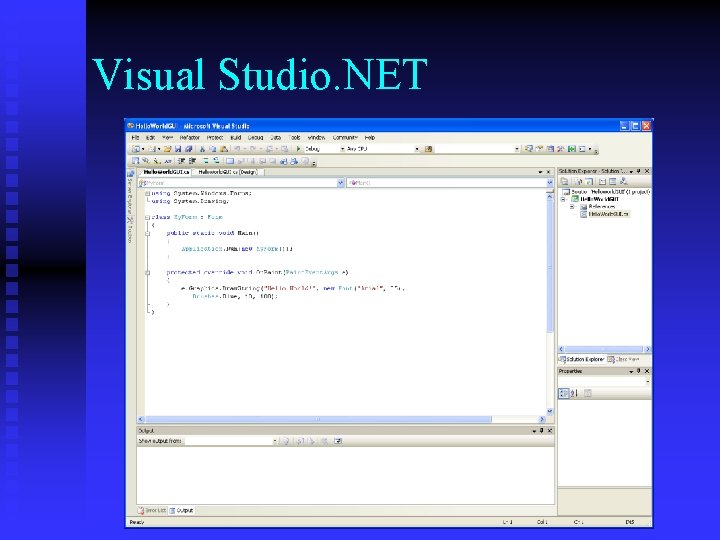Open the types dropdown above code editor

click(340, 183)
